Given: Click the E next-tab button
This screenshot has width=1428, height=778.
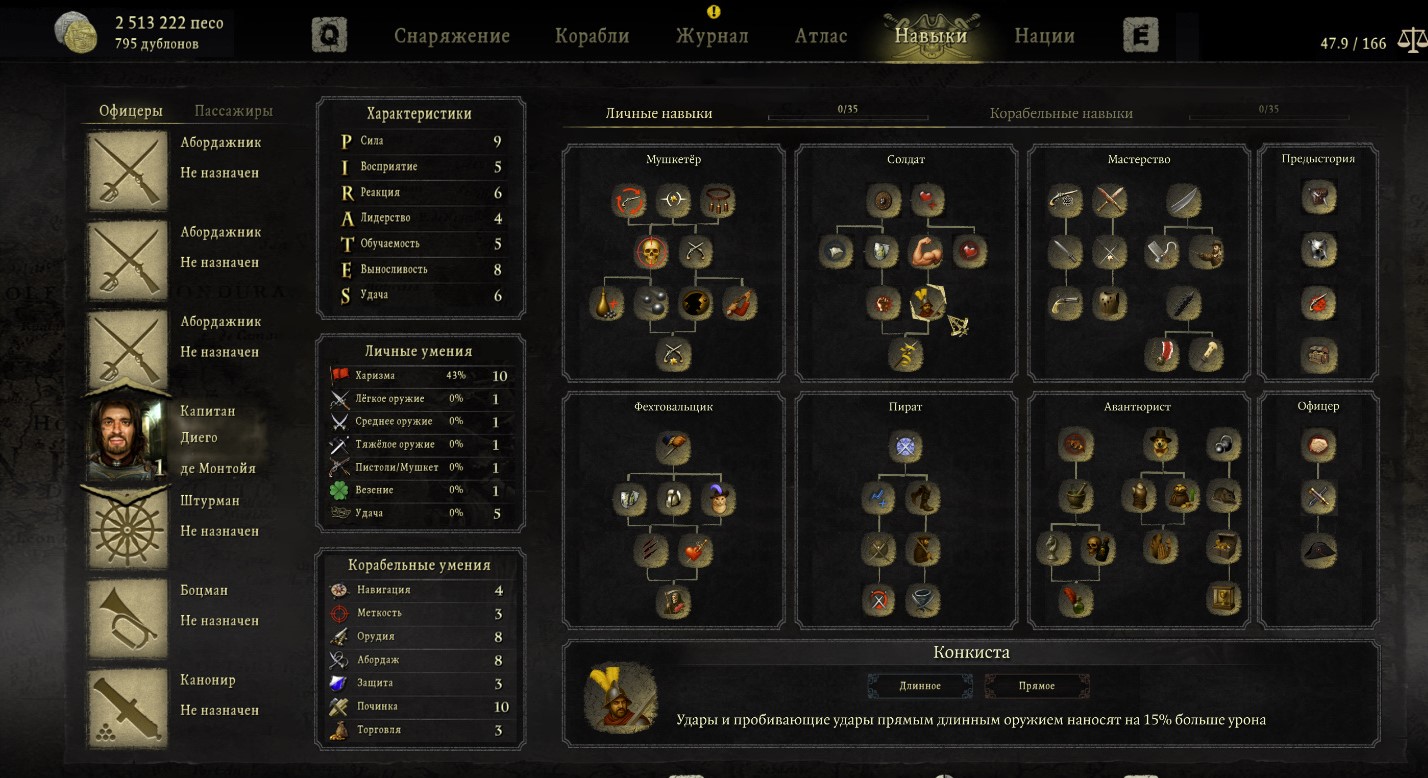Looking at the screenshot, I should 1140,35.
